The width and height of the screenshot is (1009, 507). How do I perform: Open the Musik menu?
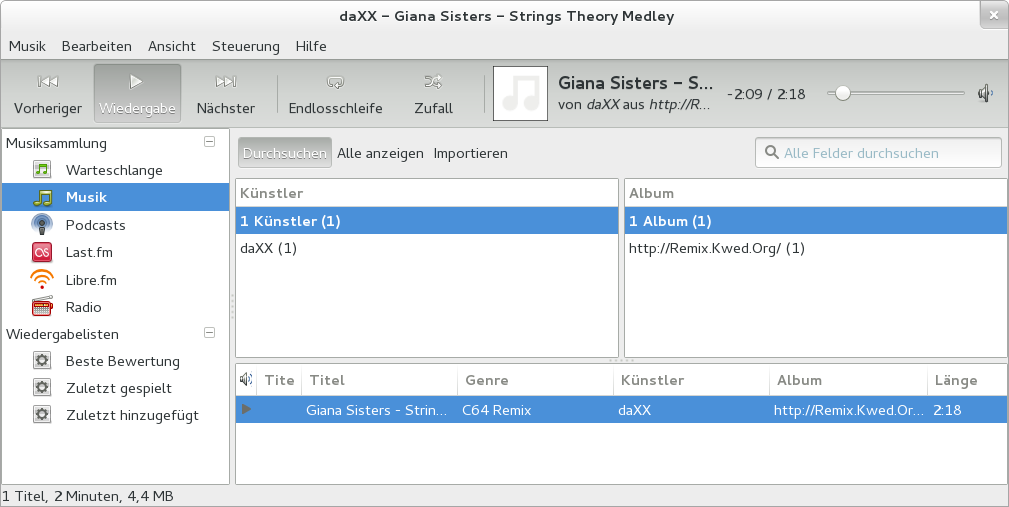coord(28,46)
